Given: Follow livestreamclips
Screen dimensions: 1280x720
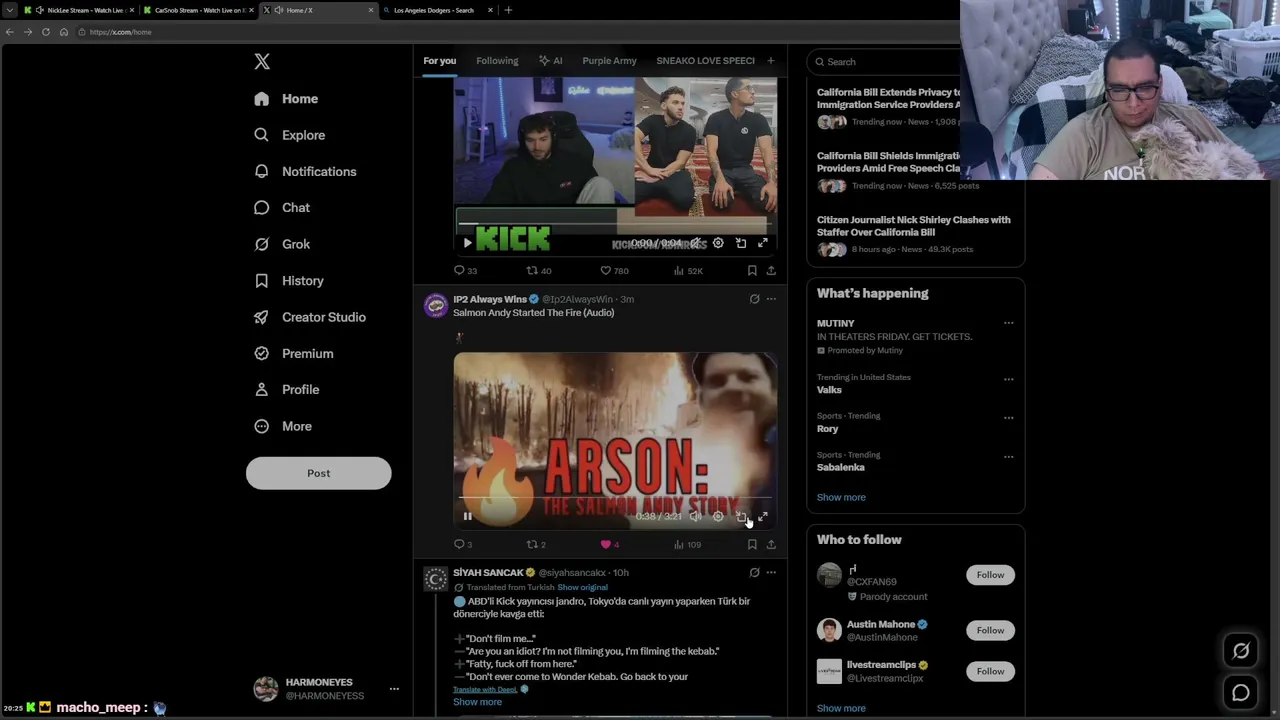Looking at the screenshot, I should [x=990, y=671].
